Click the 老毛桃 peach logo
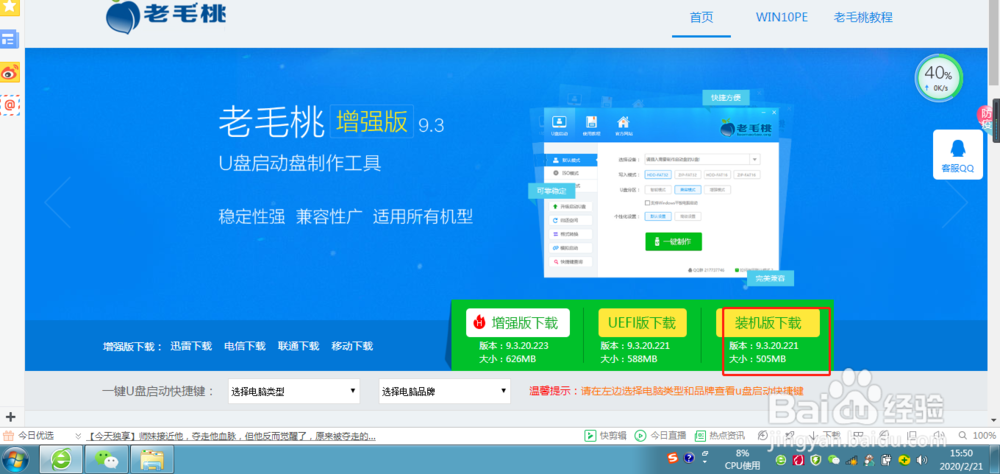Viewport: 1000px width, 474px height. coord(166,17)
